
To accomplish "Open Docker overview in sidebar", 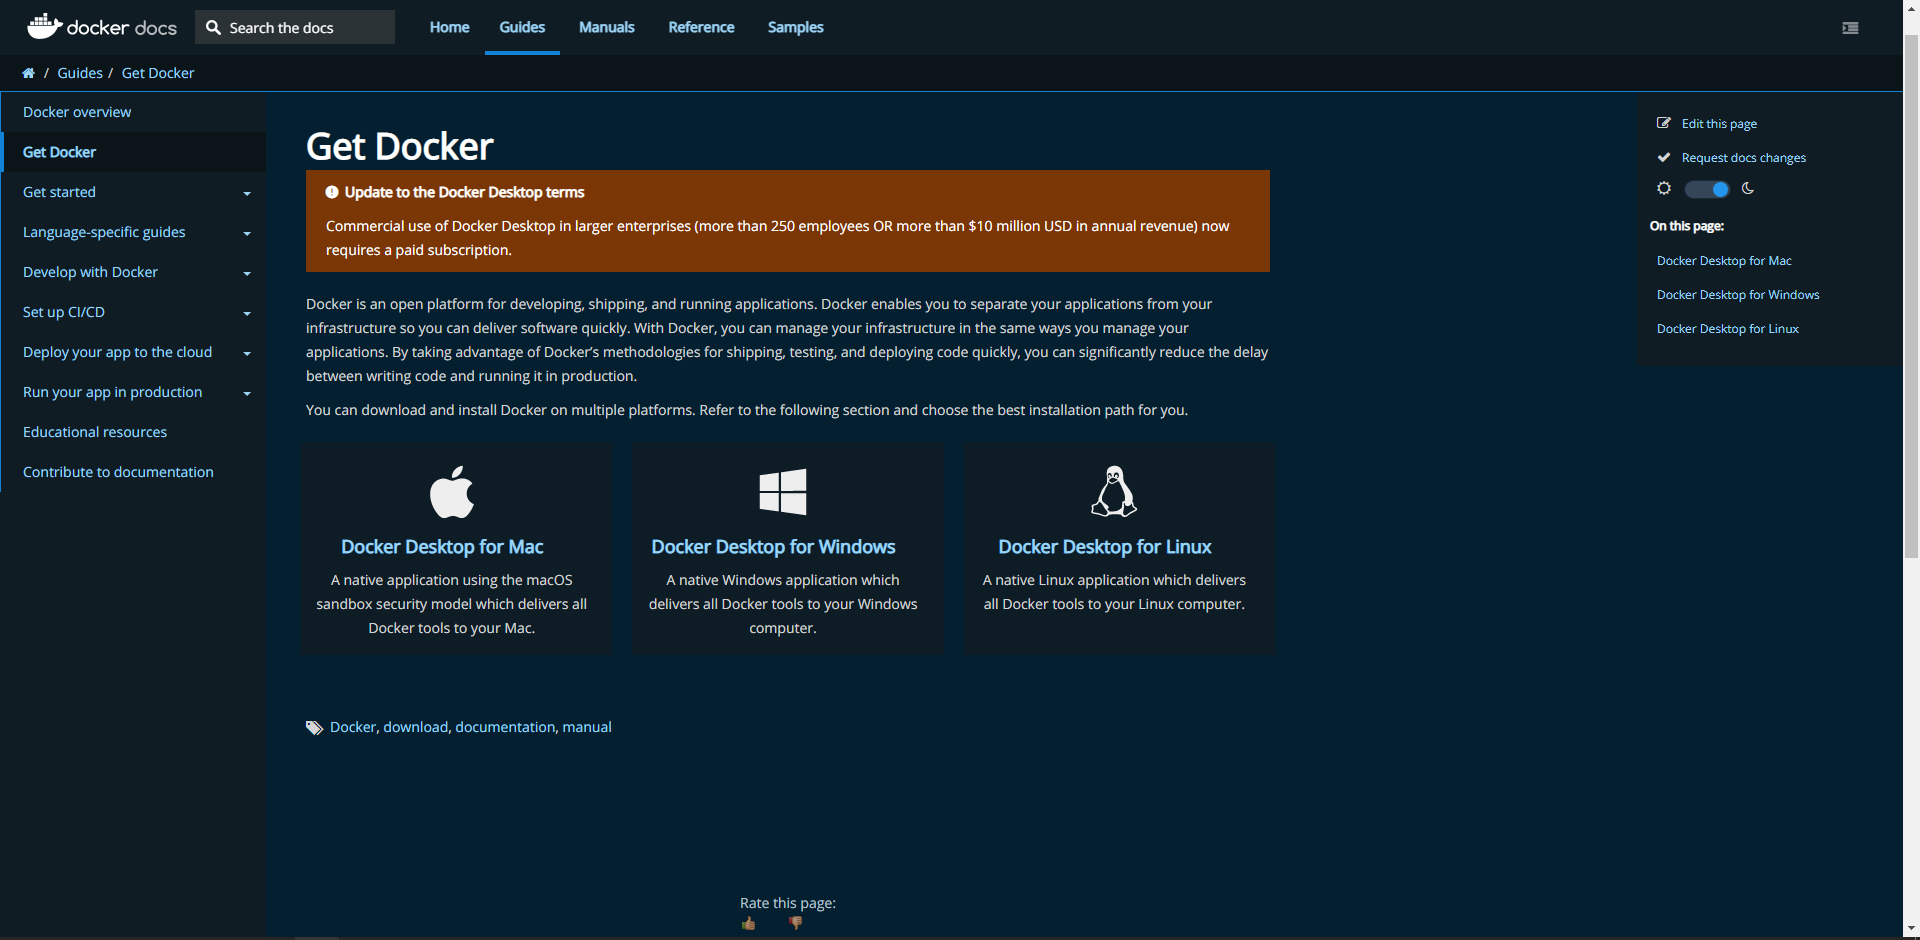I will [77, 112].
